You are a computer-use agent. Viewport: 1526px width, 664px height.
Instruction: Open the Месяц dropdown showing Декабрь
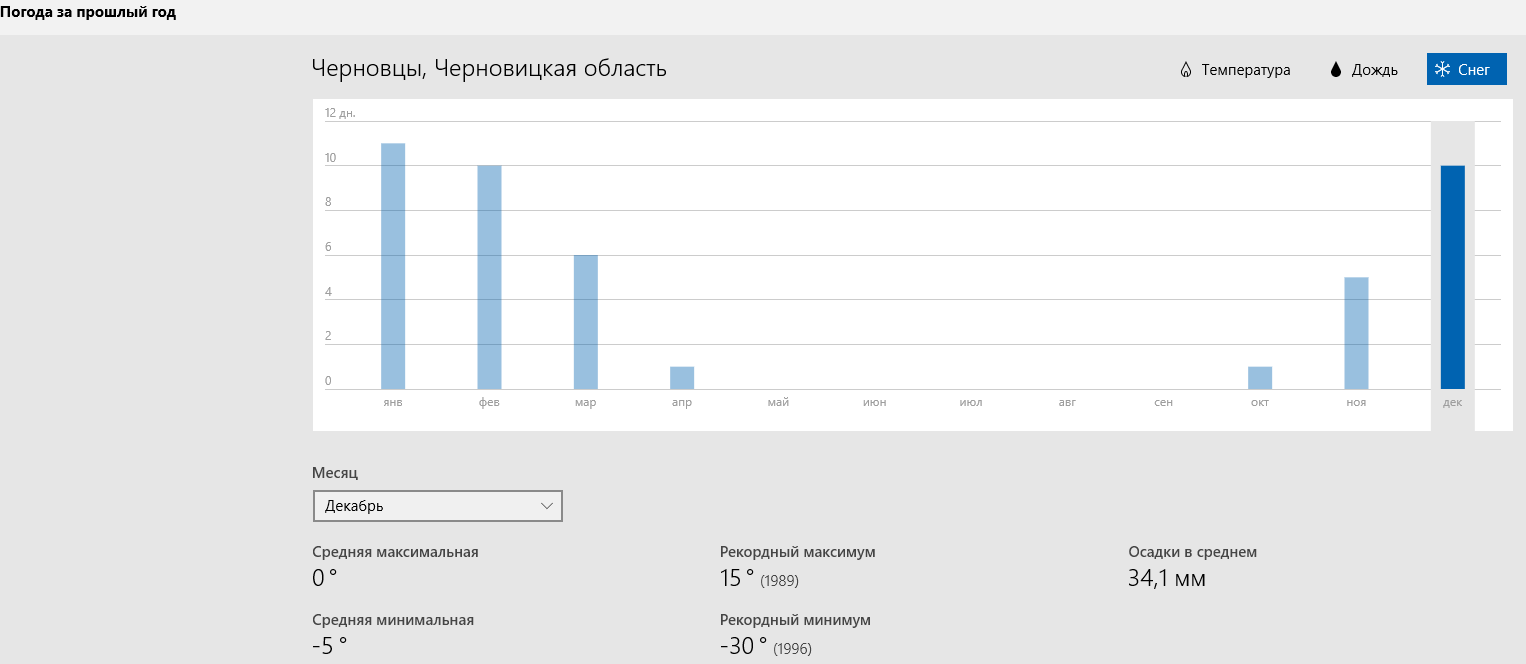click(437, 506)
